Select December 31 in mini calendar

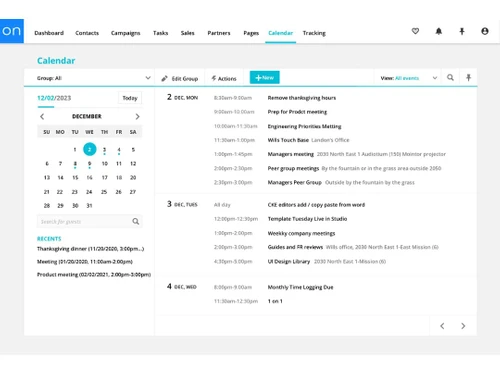(89, 206)
